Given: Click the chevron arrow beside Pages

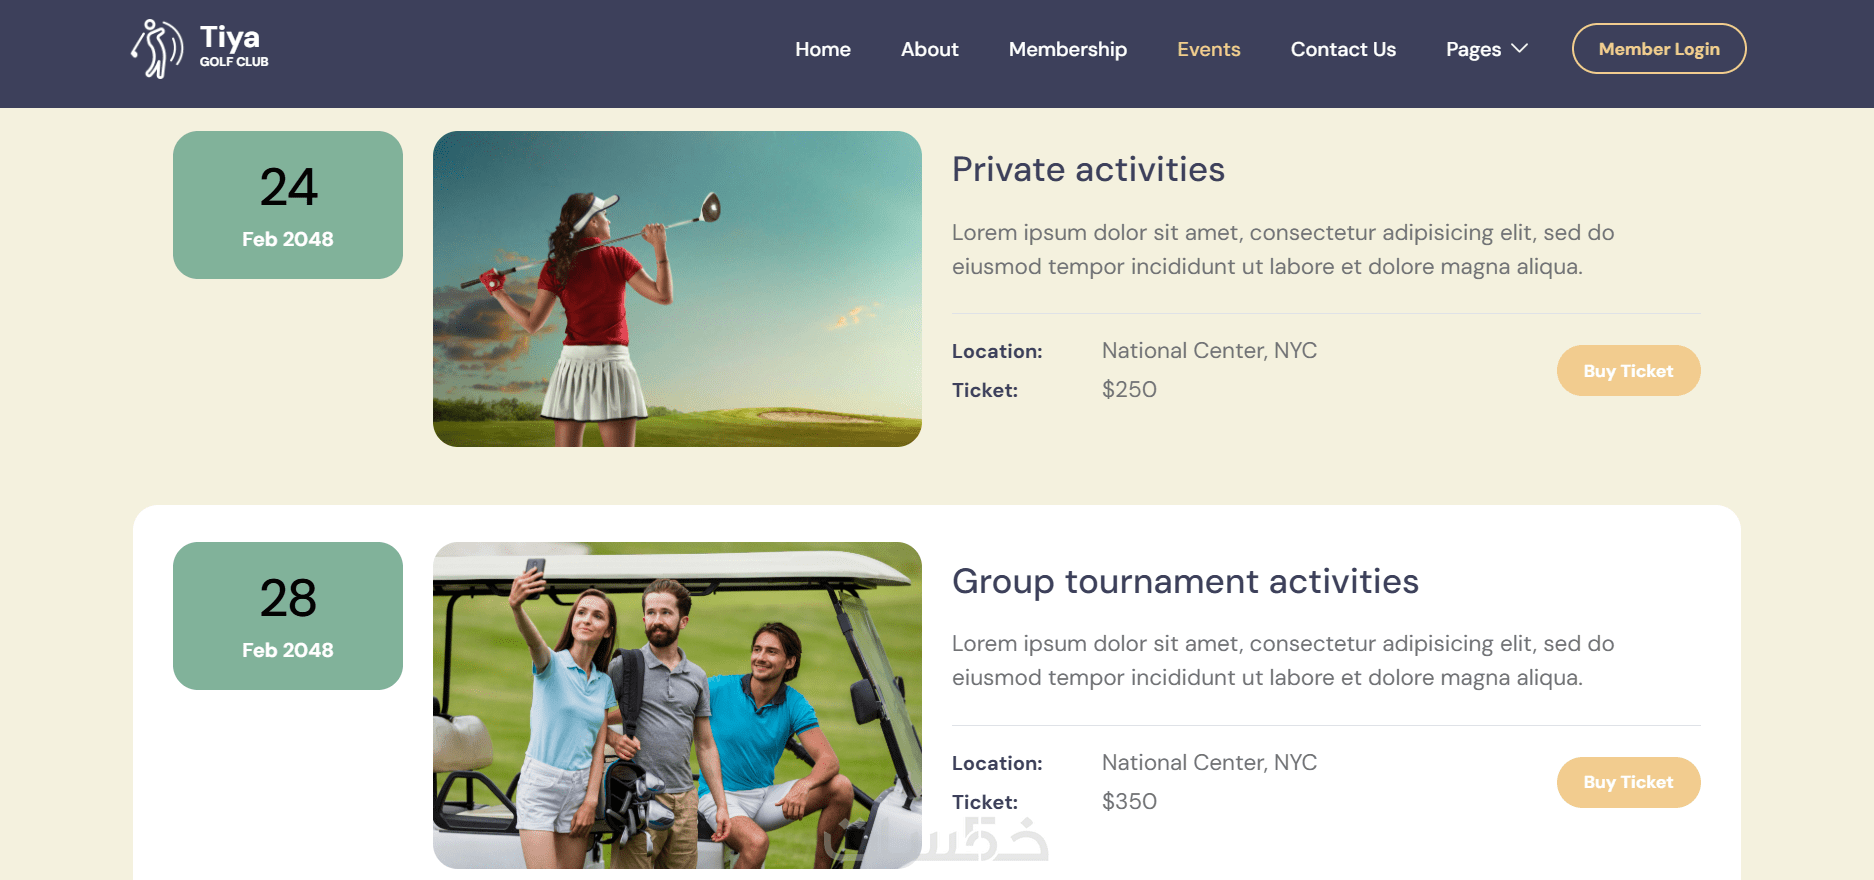Looking at the screenshot, I should (x=1519, y=48).
